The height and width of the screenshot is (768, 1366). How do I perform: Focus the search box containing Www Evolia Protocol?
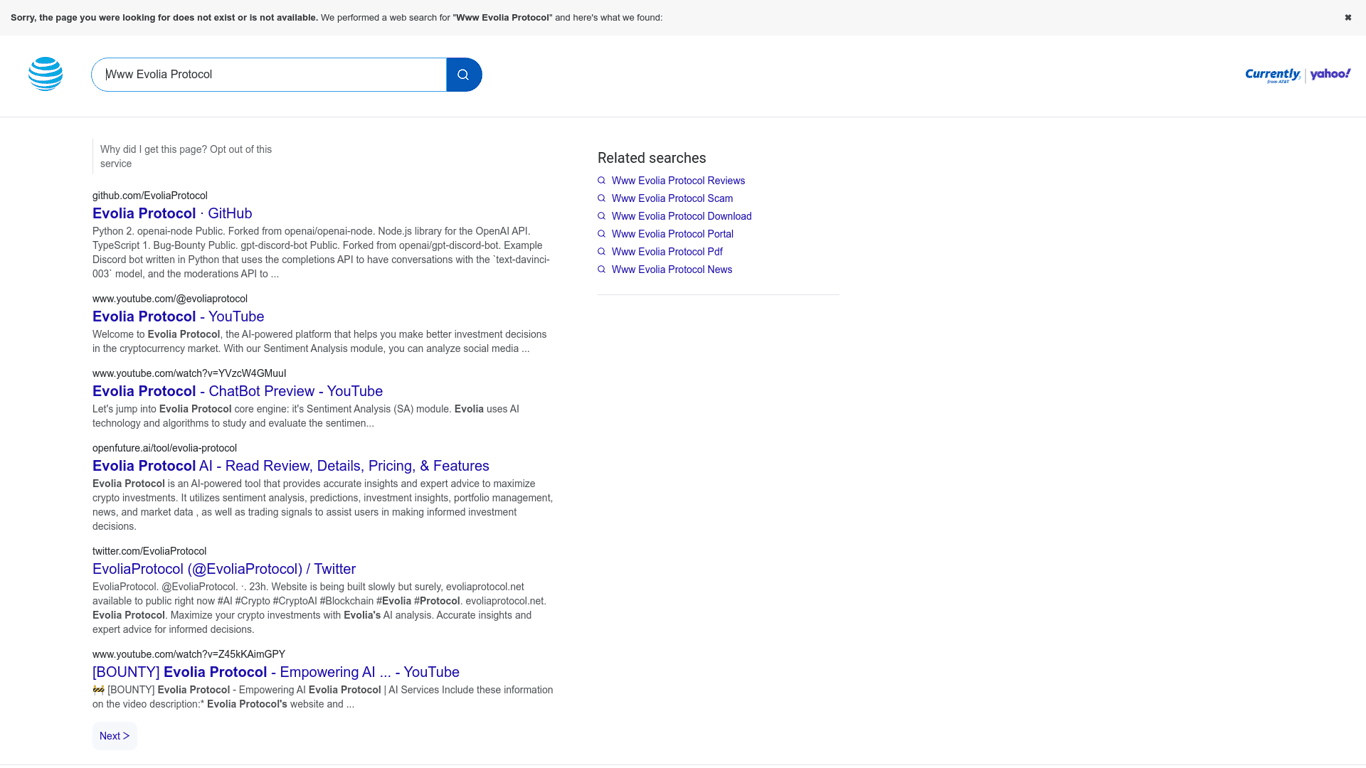(x=270, y=75)
